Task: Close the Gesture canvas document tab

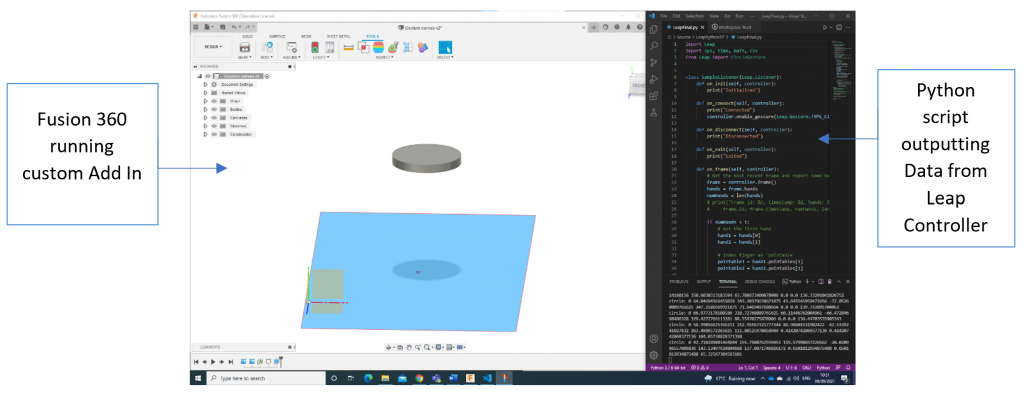Action: click(583, 27)
